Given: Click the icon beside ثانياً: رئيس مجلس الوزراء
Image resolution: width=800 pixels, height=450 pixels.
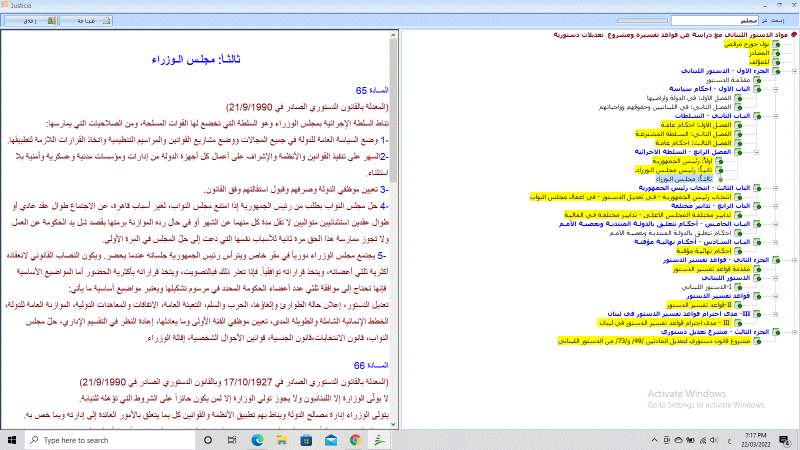Looking at the screenshot, I should pyautogui.click(x=719, y=170).
